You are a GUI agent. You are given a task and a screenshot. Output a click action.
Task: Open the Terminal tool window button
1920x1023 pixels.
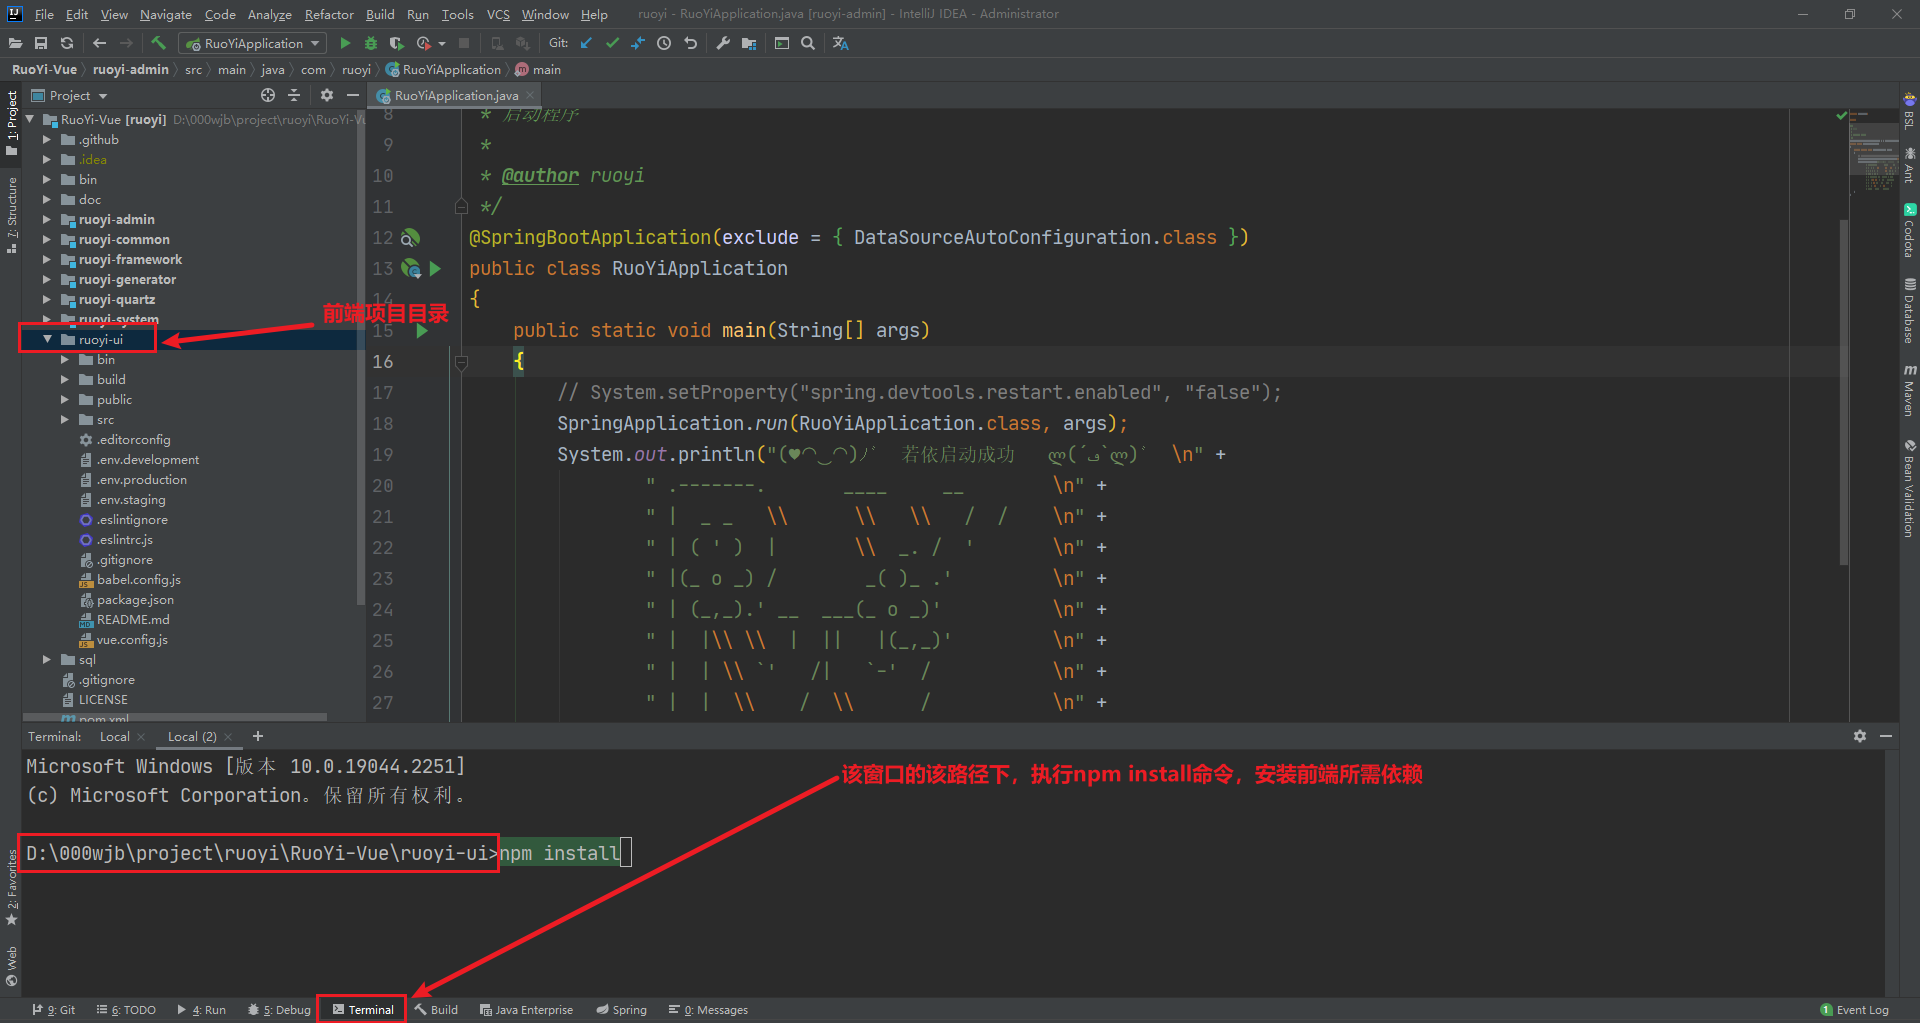click(362, 1009)
